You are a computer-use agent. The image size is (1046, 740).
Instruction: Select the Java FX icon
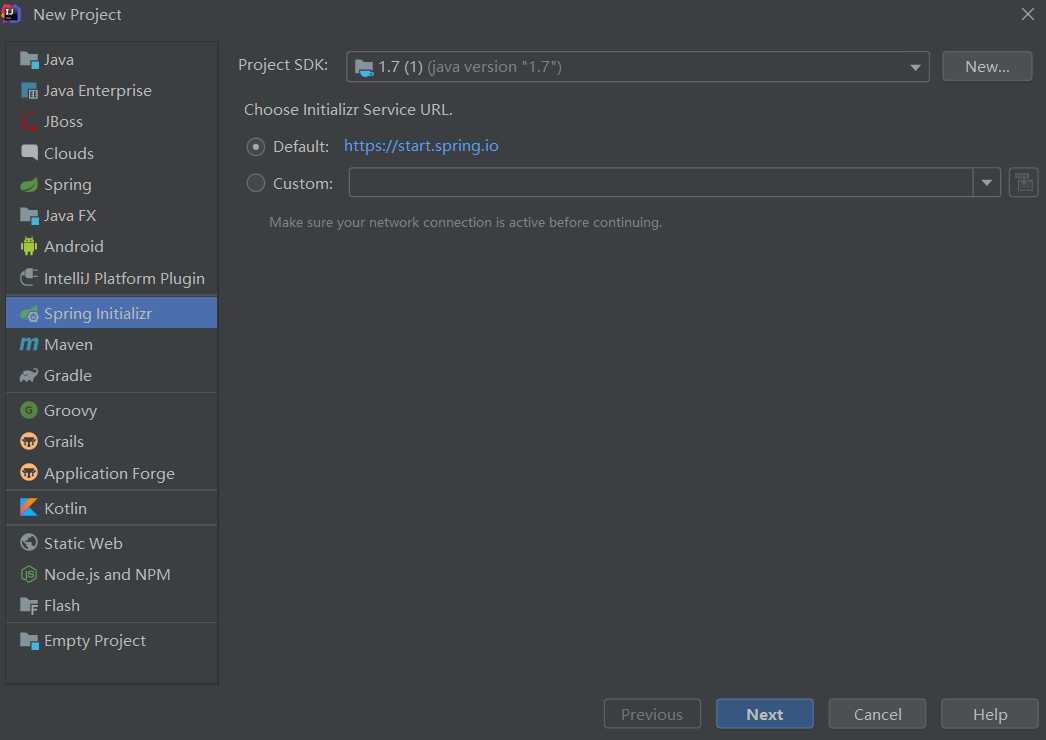tap(29, 216)
